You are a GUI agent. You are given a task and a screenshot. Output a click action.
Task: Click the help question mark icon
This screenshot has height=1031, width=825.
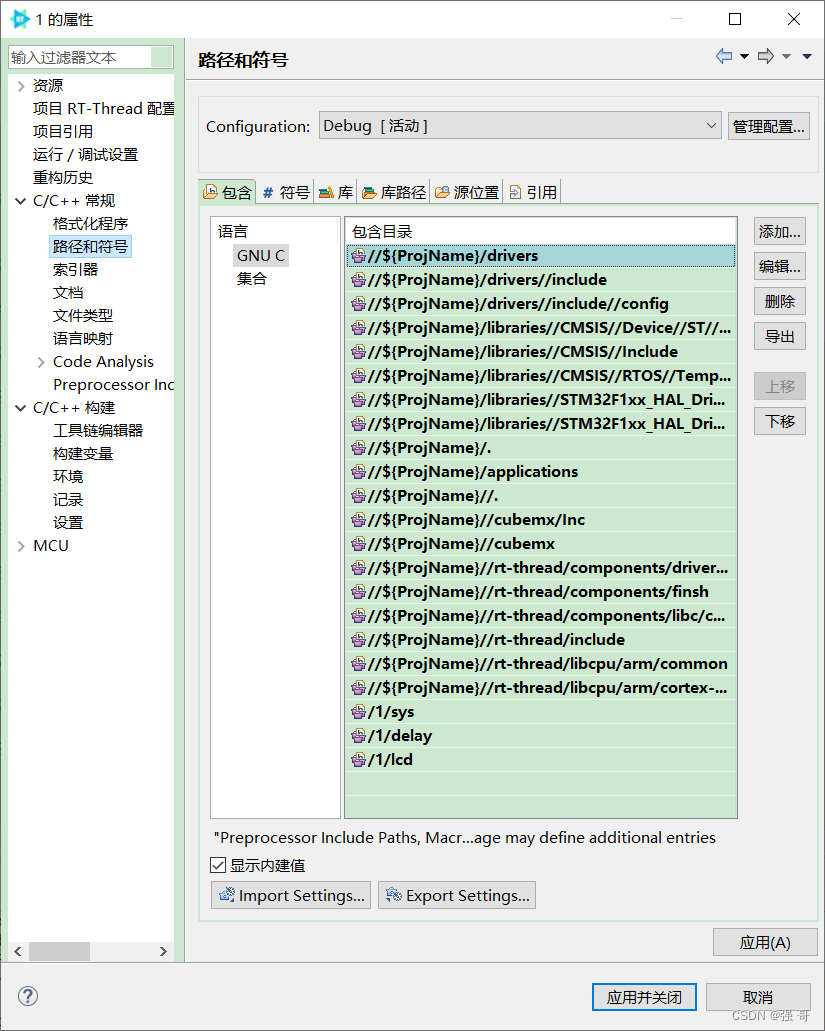coord(27,996)
